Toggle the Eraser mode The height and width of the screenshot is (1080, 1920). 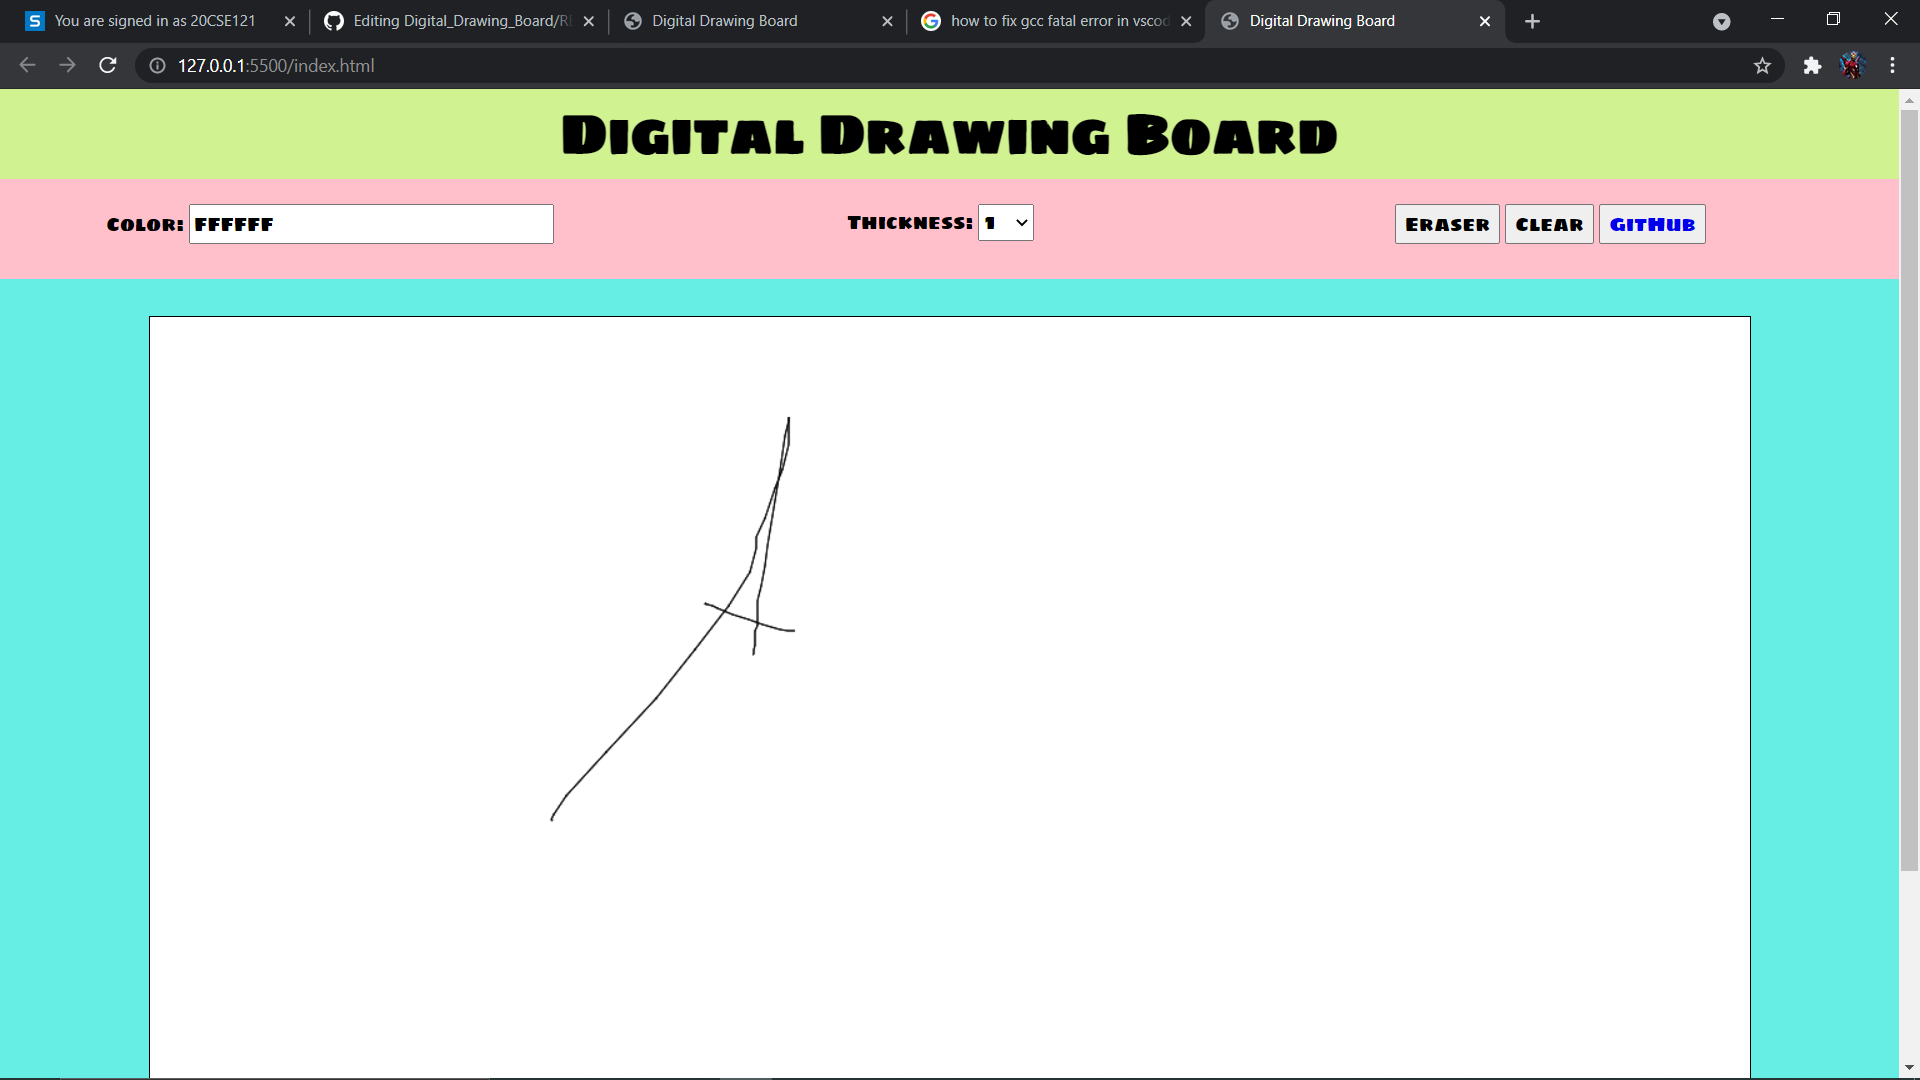coord(1446,224)
